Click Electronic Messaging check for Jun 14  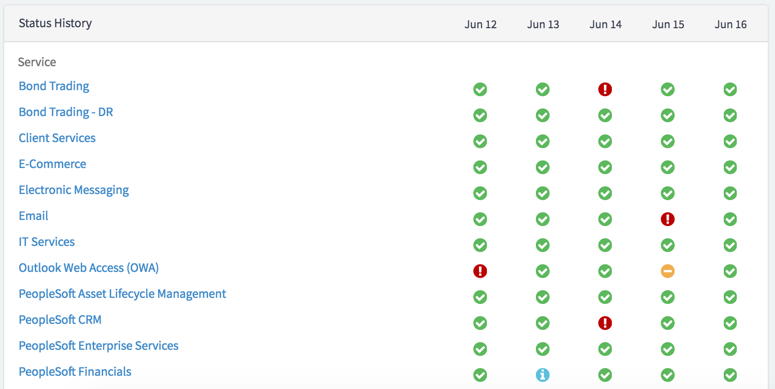[605, 193]
